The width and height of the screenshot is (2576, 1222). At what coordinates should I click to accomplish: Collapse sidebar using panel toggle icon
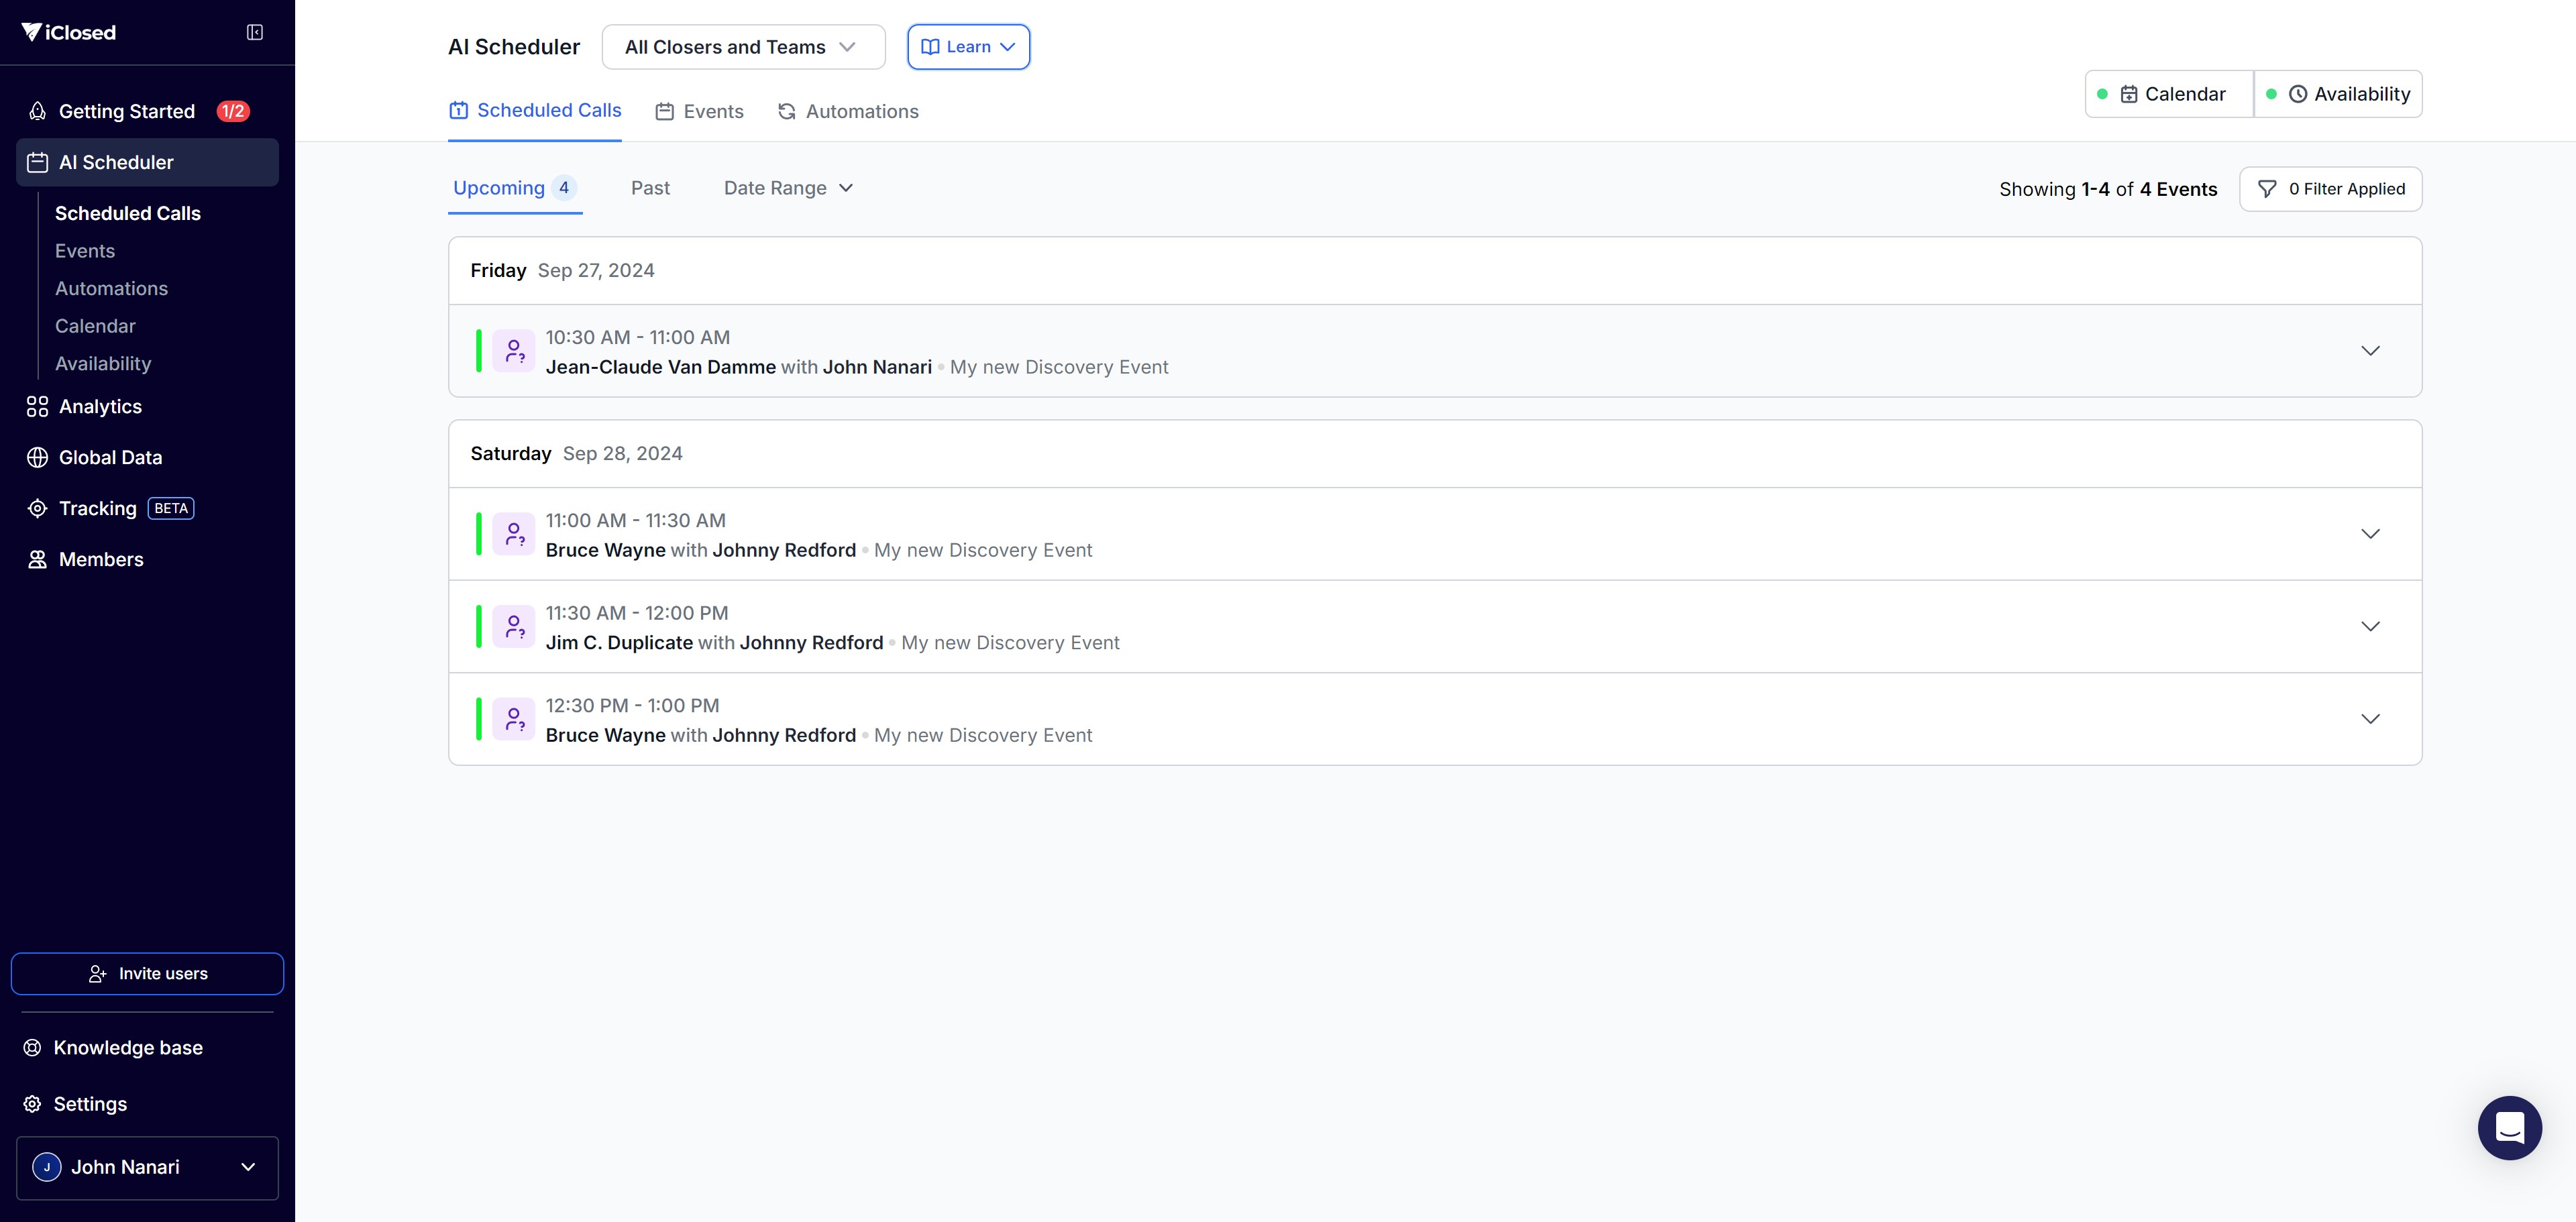255,33
